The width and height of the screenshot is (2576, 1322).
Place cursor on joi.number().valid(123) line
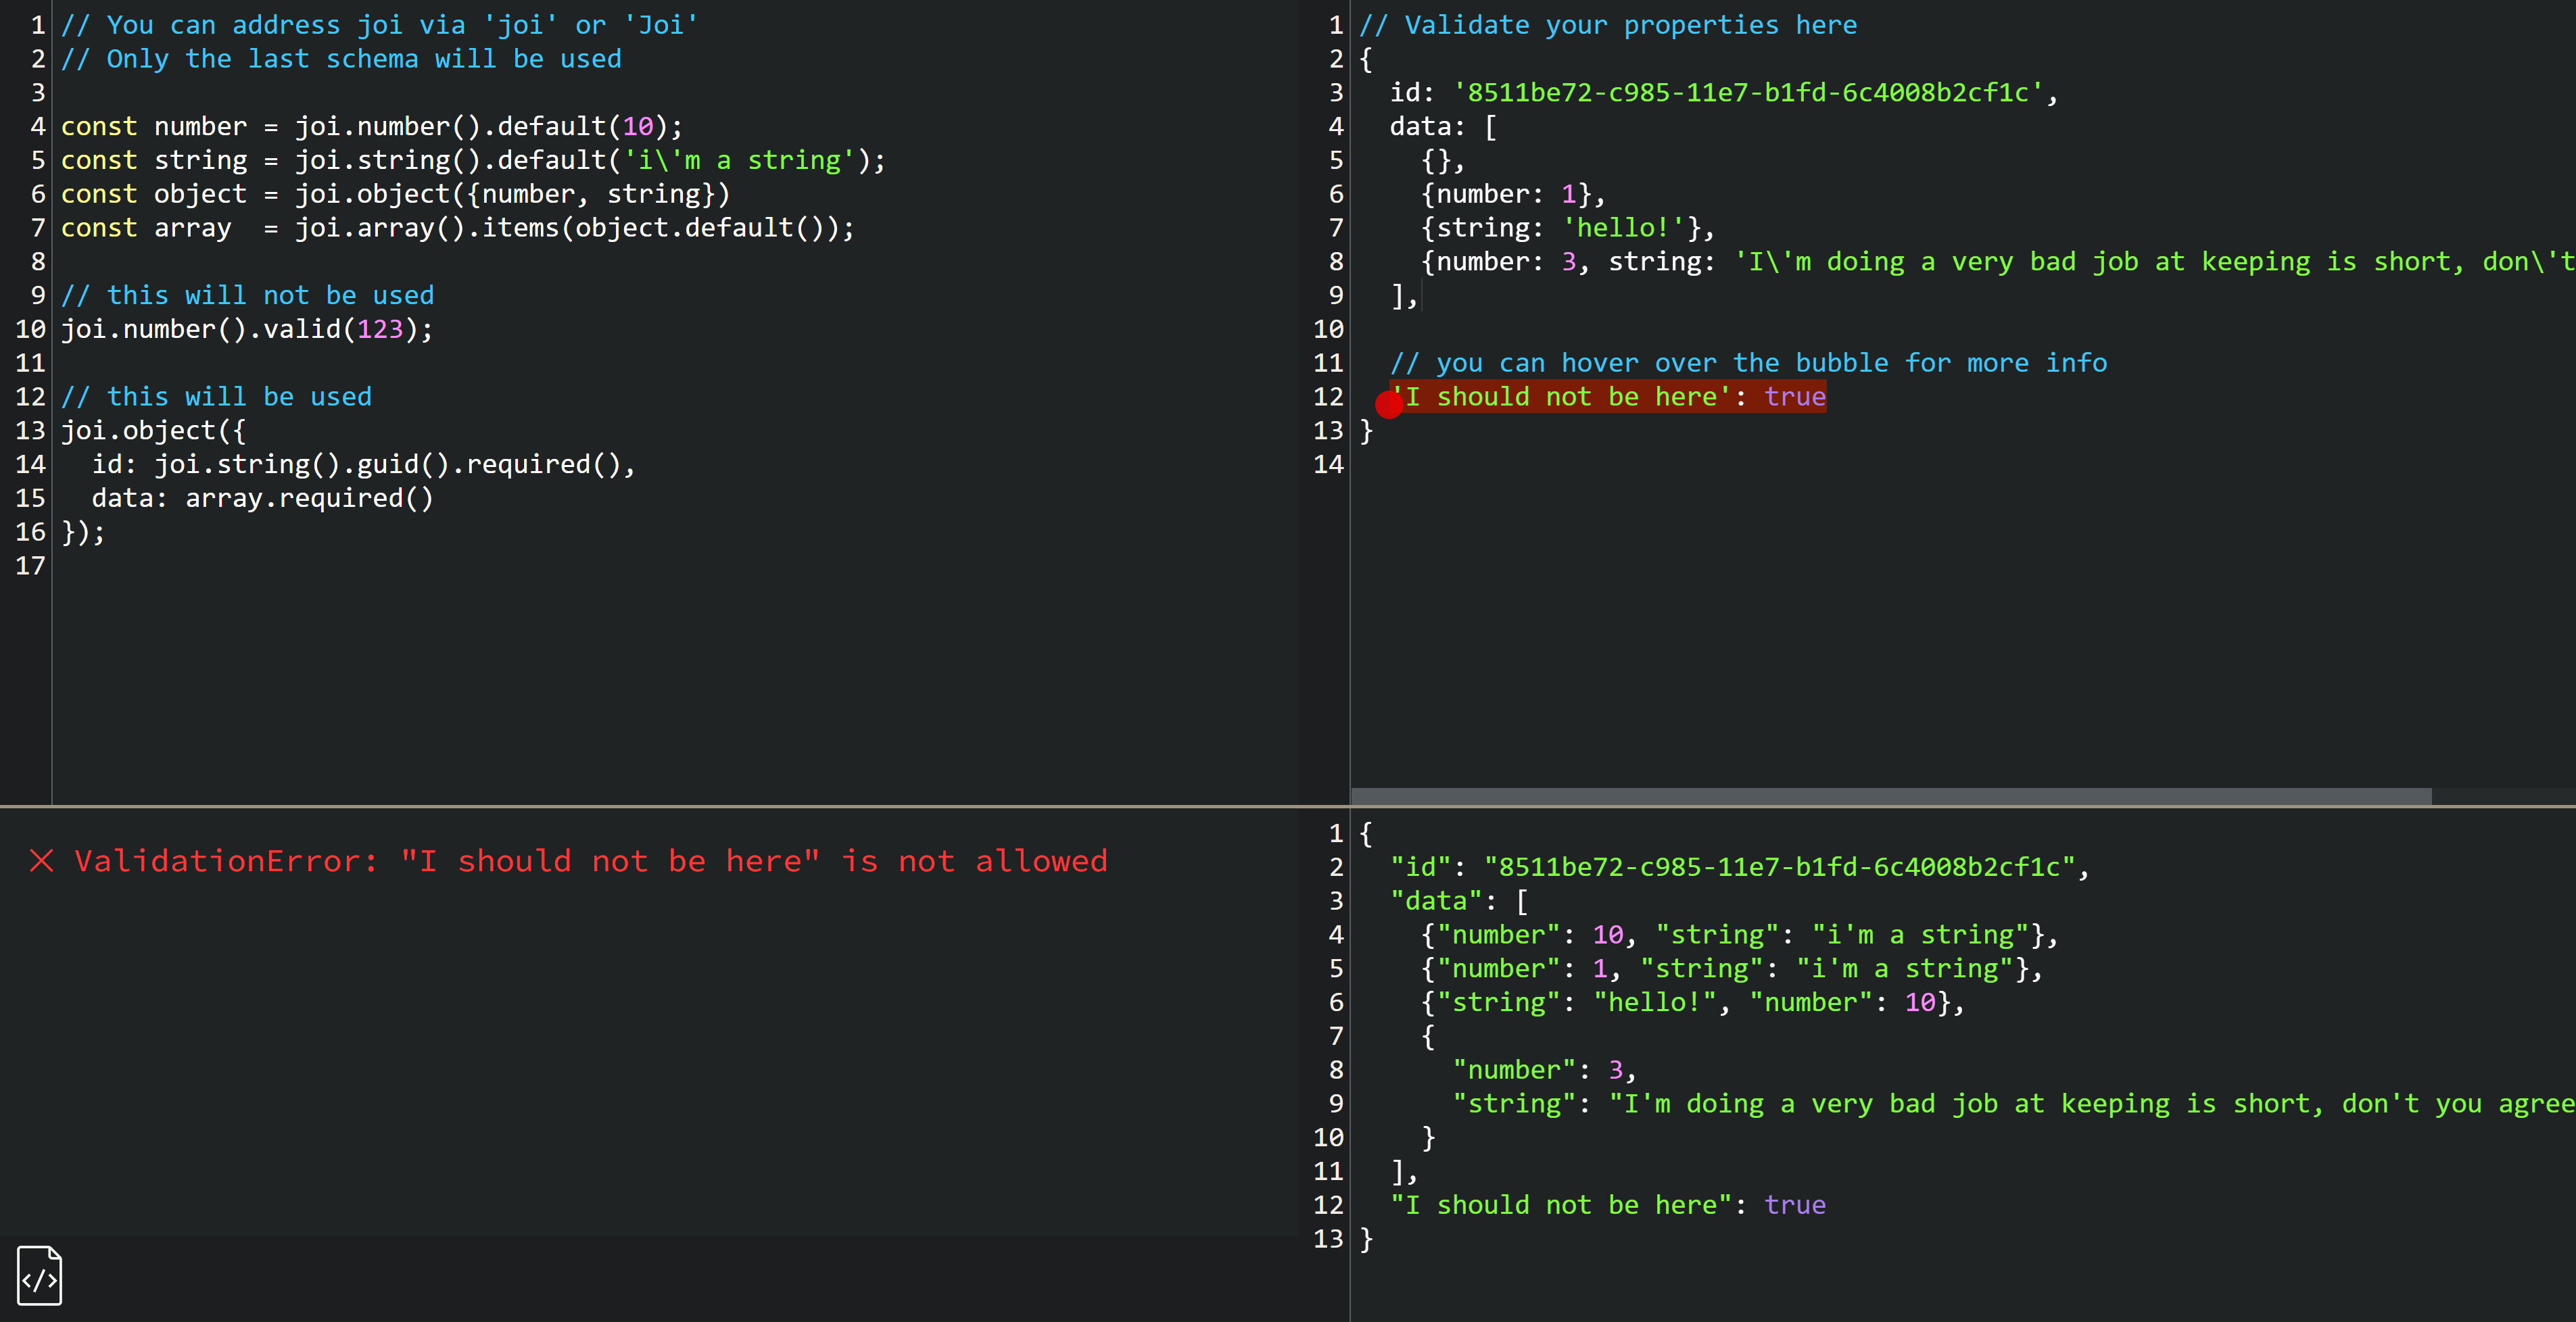coord(247,329)
